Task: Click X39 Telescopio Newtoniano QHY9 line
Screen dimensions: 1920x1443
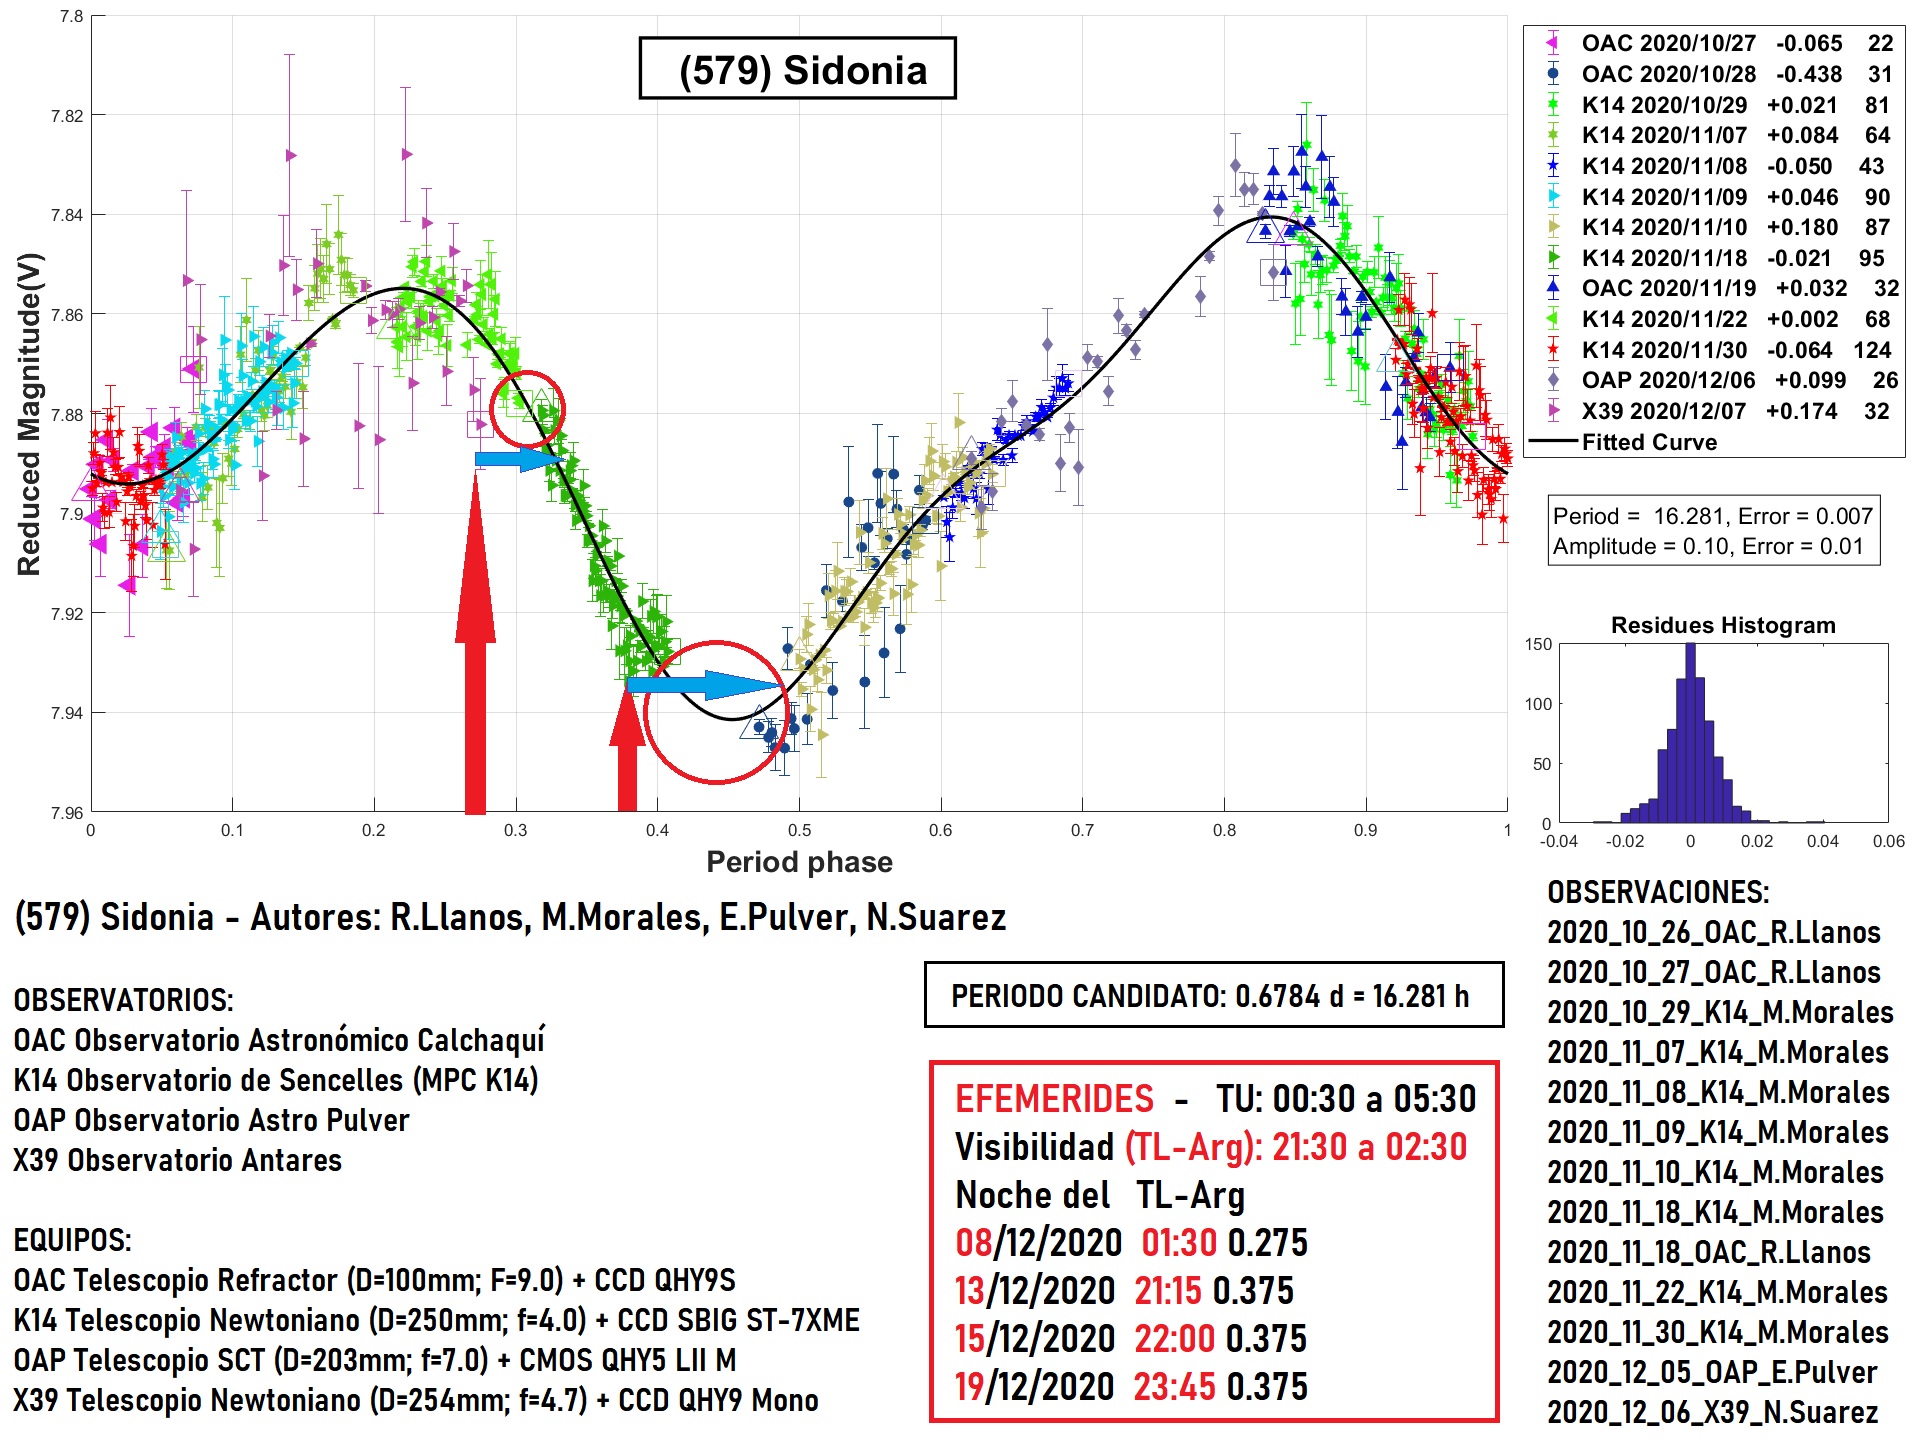Action: pyautogui.click(x=416, y=1400)
